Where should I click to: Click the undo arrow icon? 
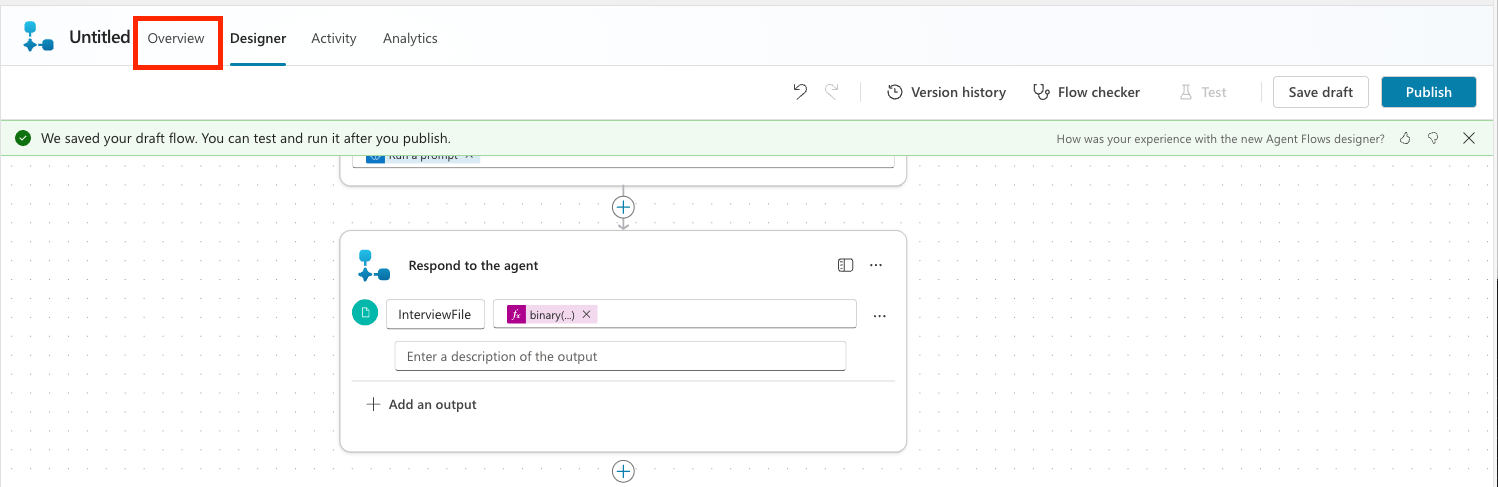(x=799, y=92)
